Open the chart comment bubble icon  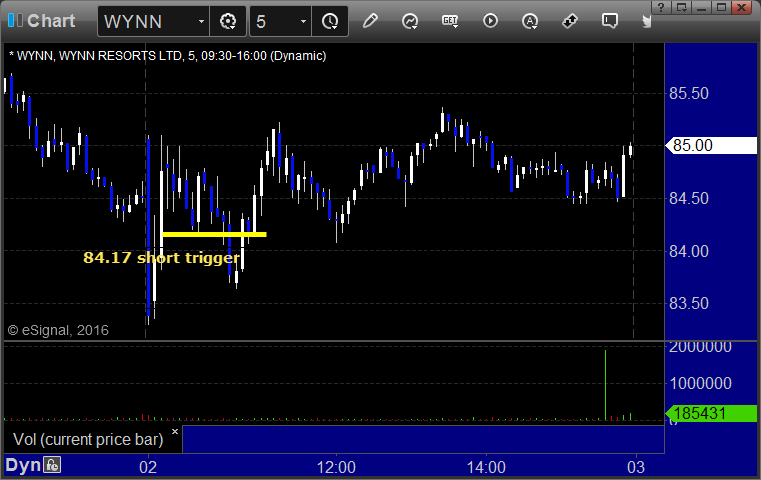(610, 21)
